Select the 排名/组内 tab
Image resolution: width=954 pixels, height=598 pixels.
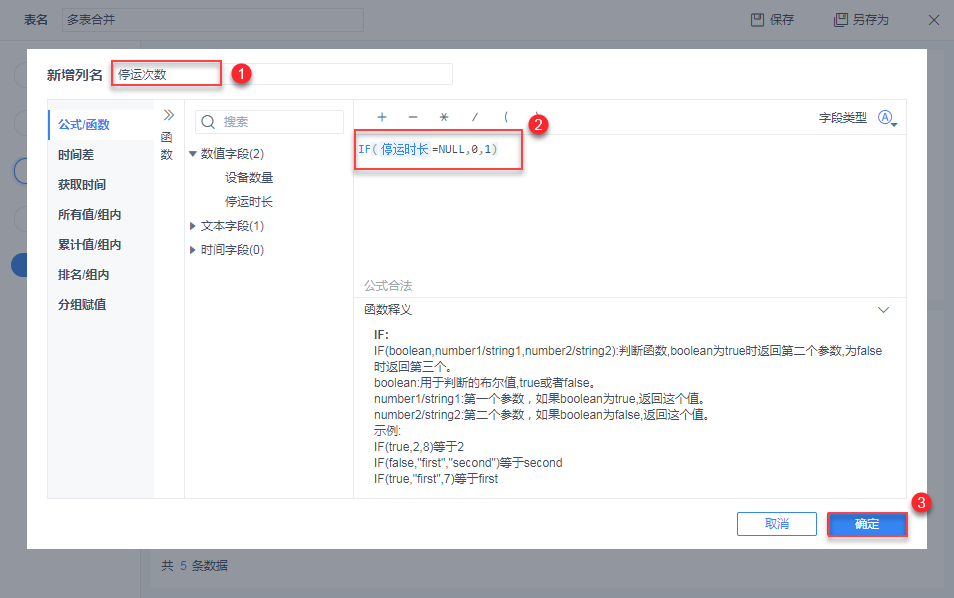101,274
